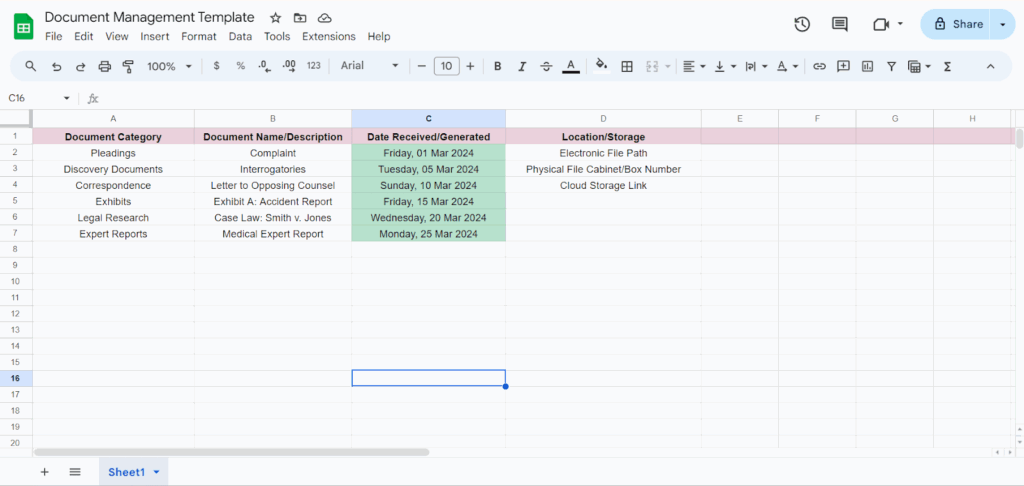Open the name box dropdown arrow
The width and height of the screenshot is (1024, 486).
[x=66, y=98]
